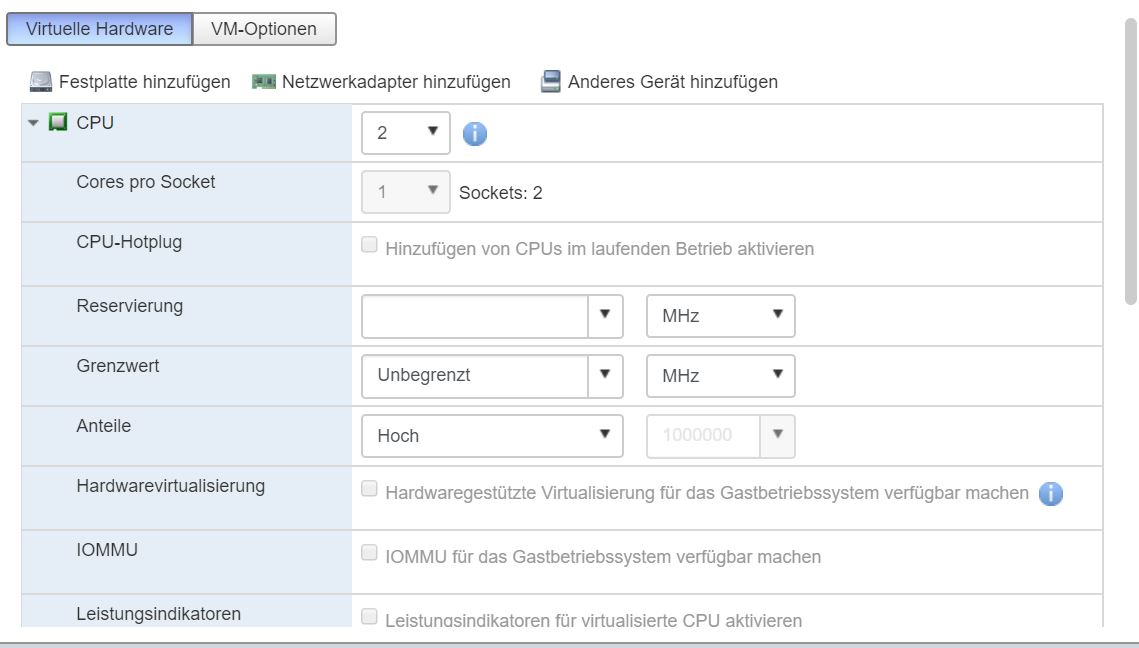Collapse the CPU section triangle
Screen dimensions: 1139x648
point(33,123)
